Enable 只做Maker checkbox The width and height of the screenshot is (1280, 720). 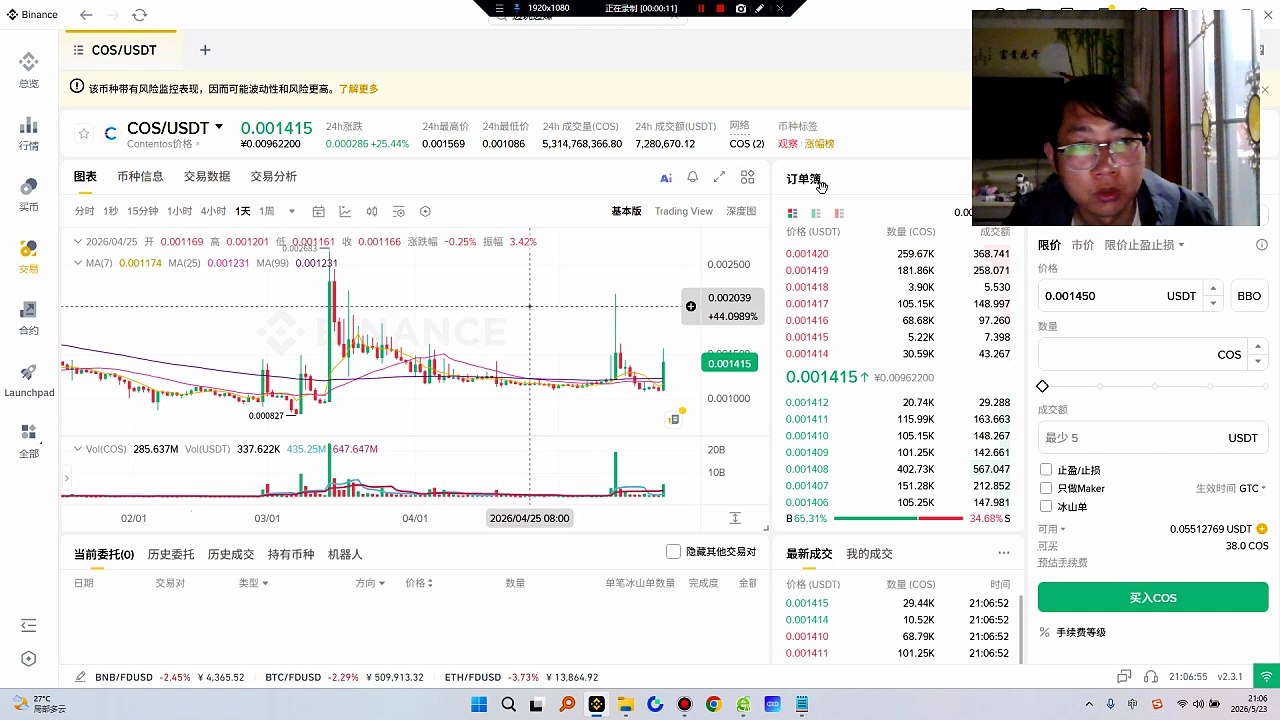pos(1046,488)
